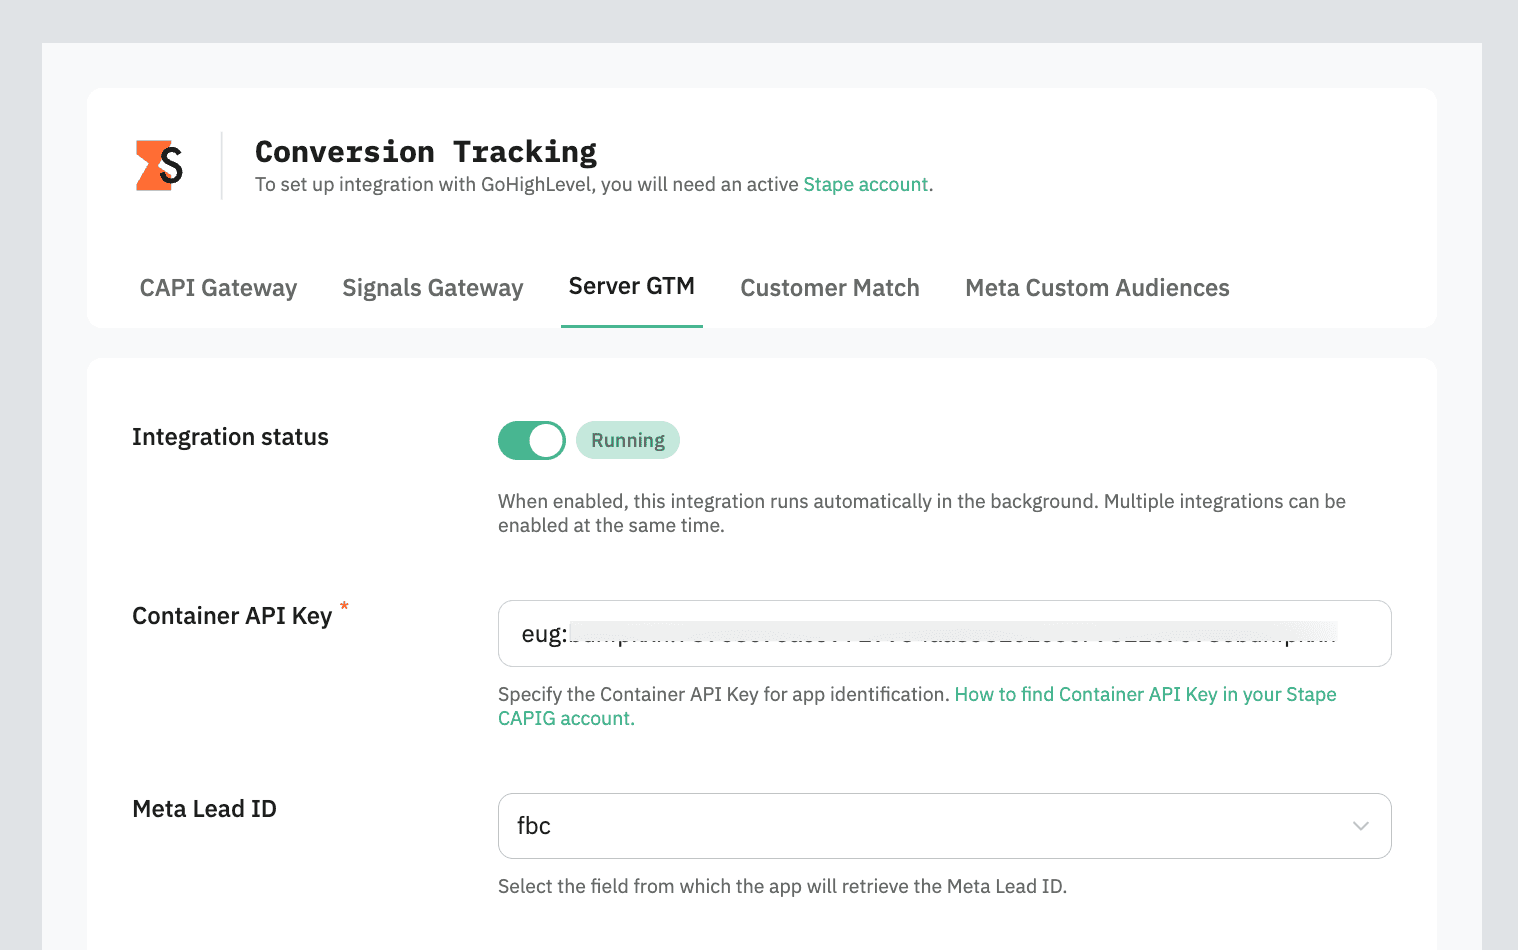Click the Meta Lead ID label
This screenshot has height=950, width=1518.
[x=204, y=809]
